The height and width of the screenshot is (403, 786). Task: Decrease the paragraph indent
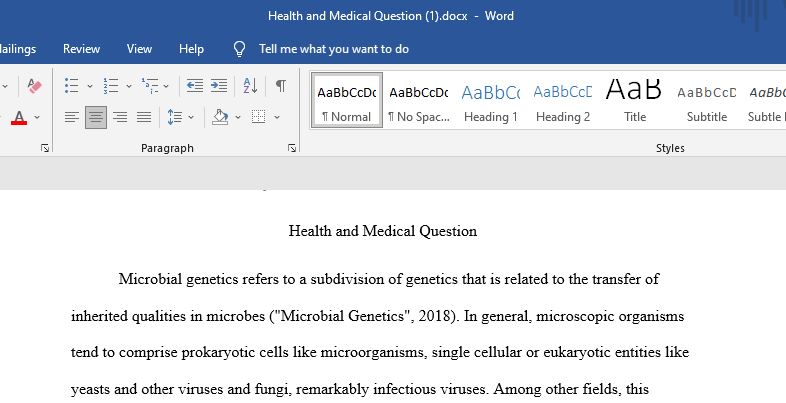(194, 86)
